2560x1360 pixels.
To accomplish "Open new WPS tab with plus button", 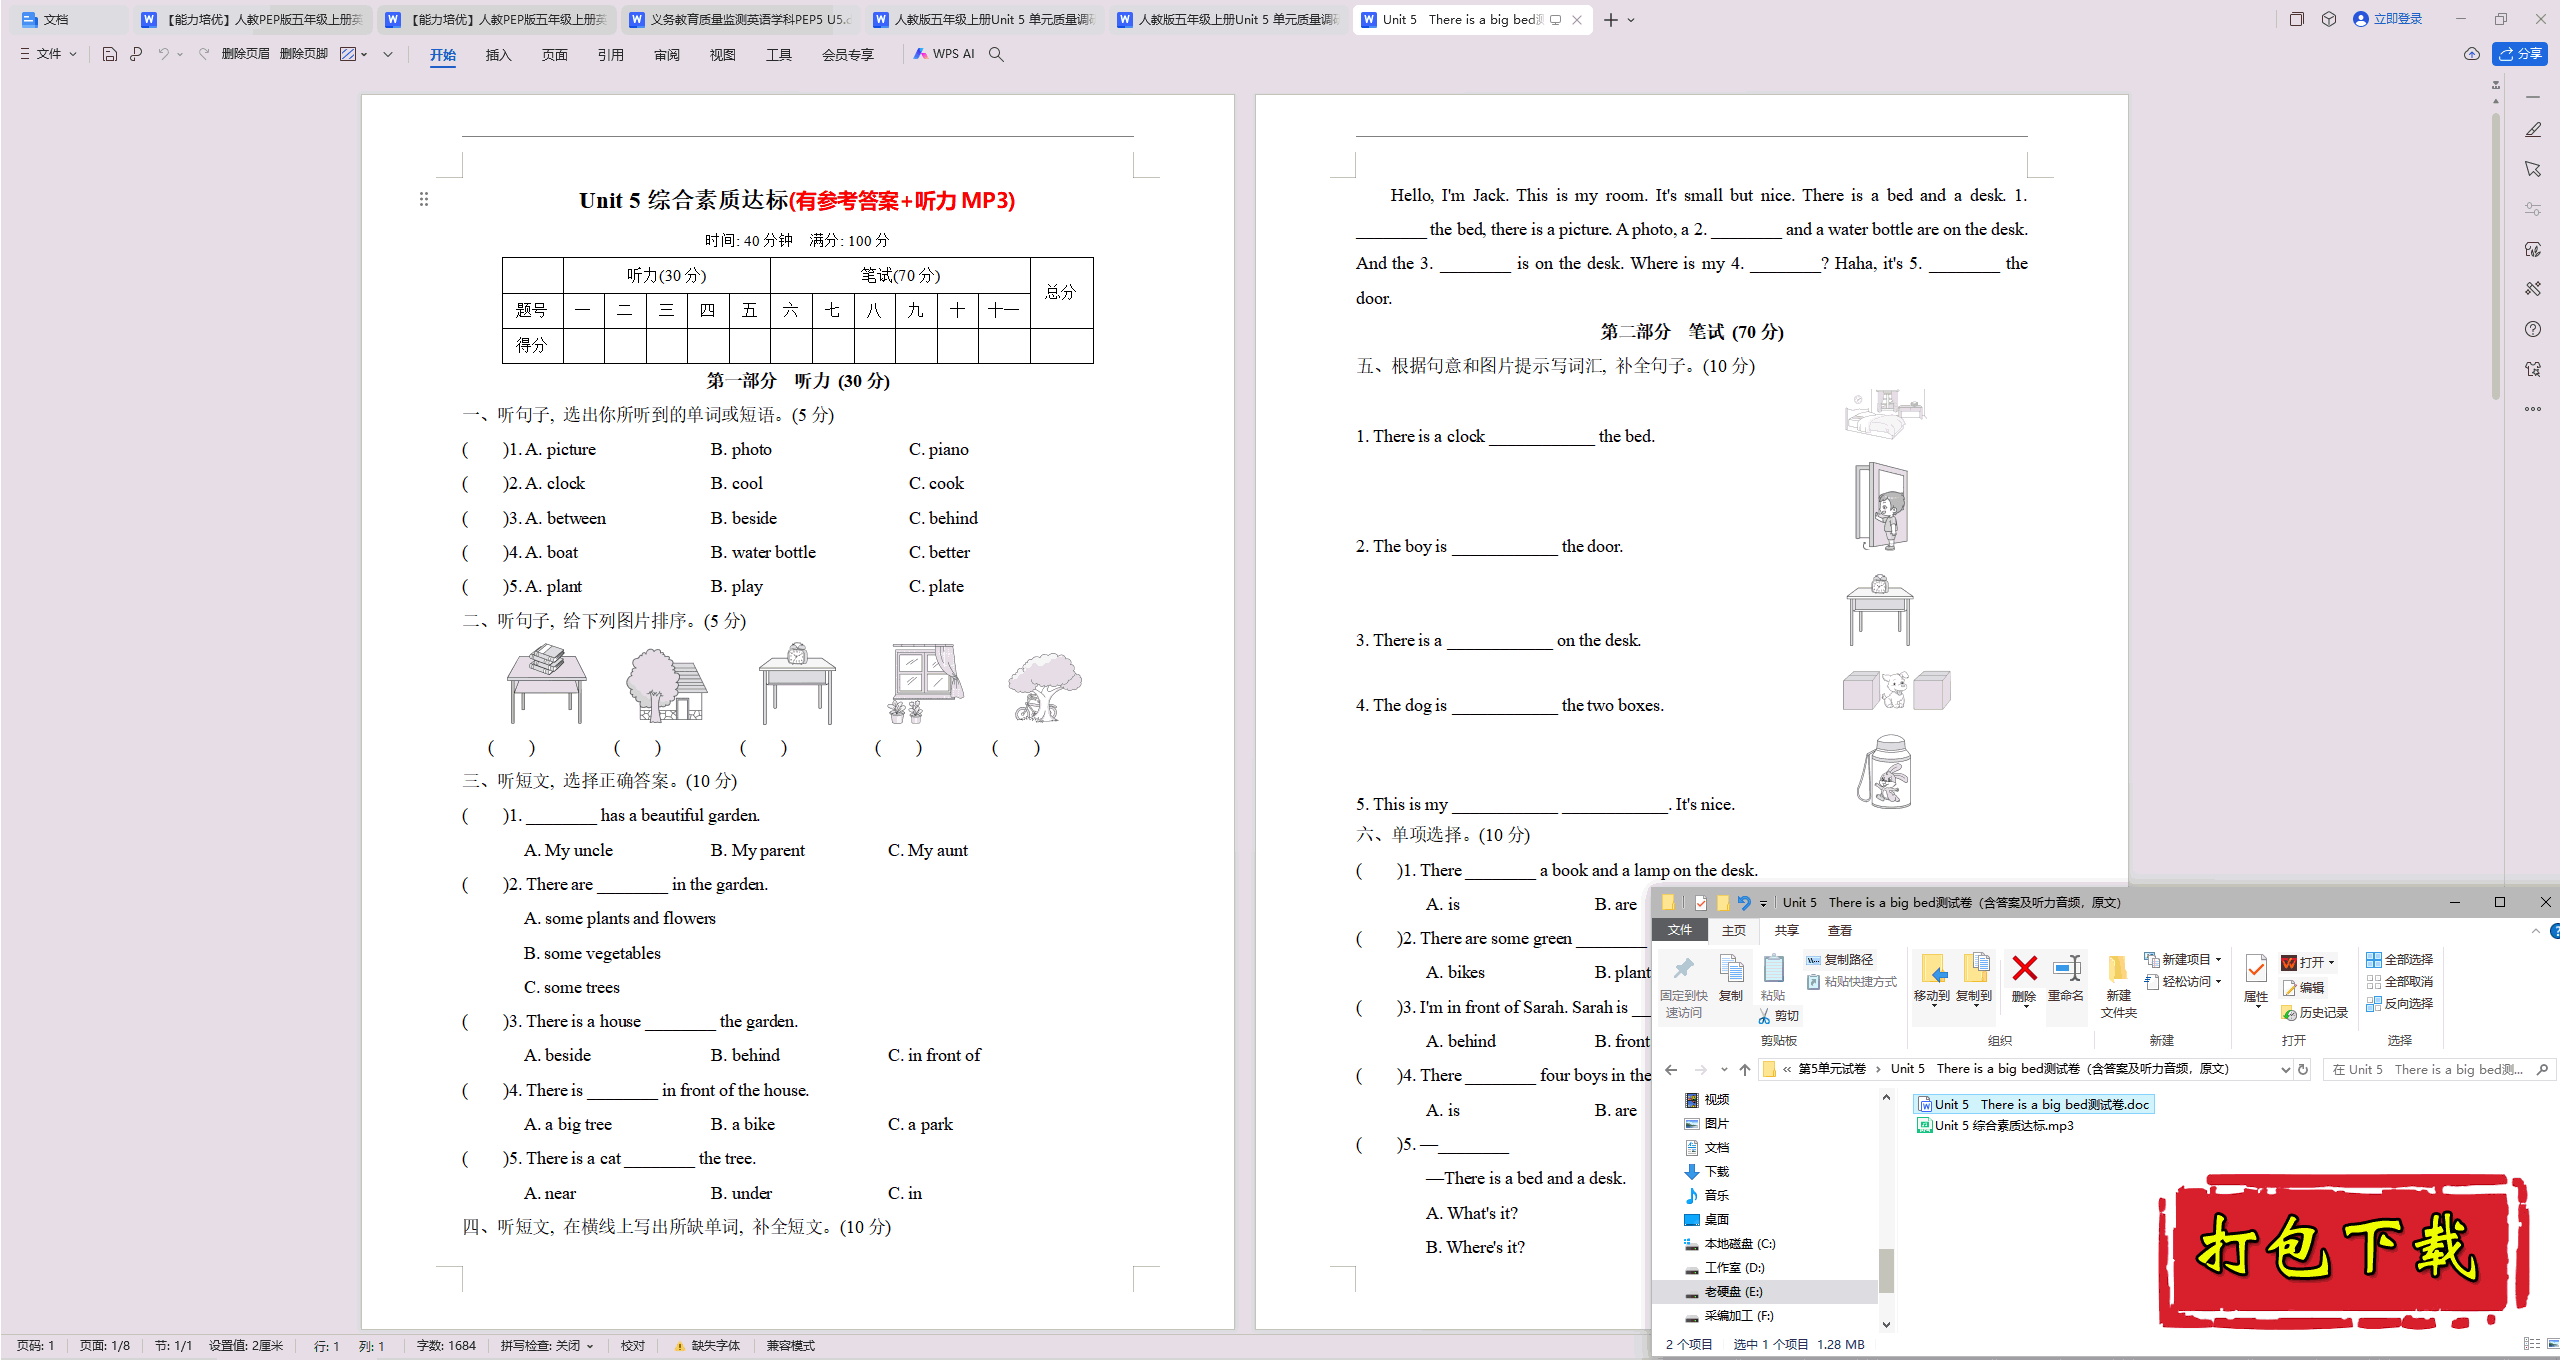I will [1610, 19].
